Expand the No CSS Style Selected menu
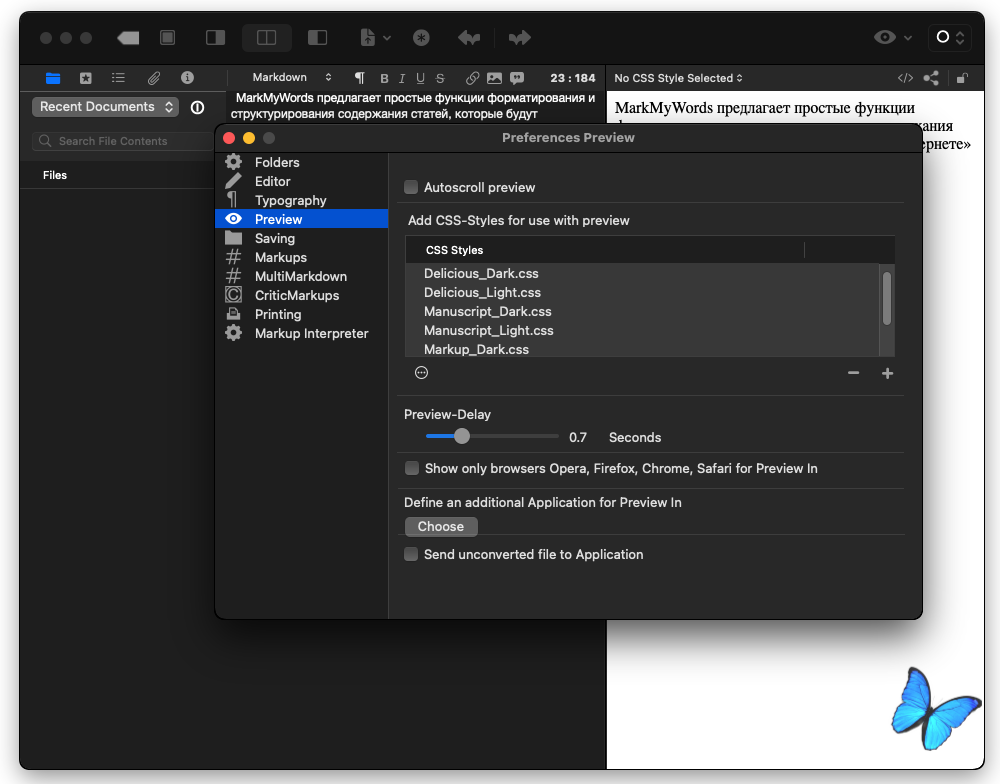Image resolution: width=1000 pixels, height=784 pixels. [679, 78]
